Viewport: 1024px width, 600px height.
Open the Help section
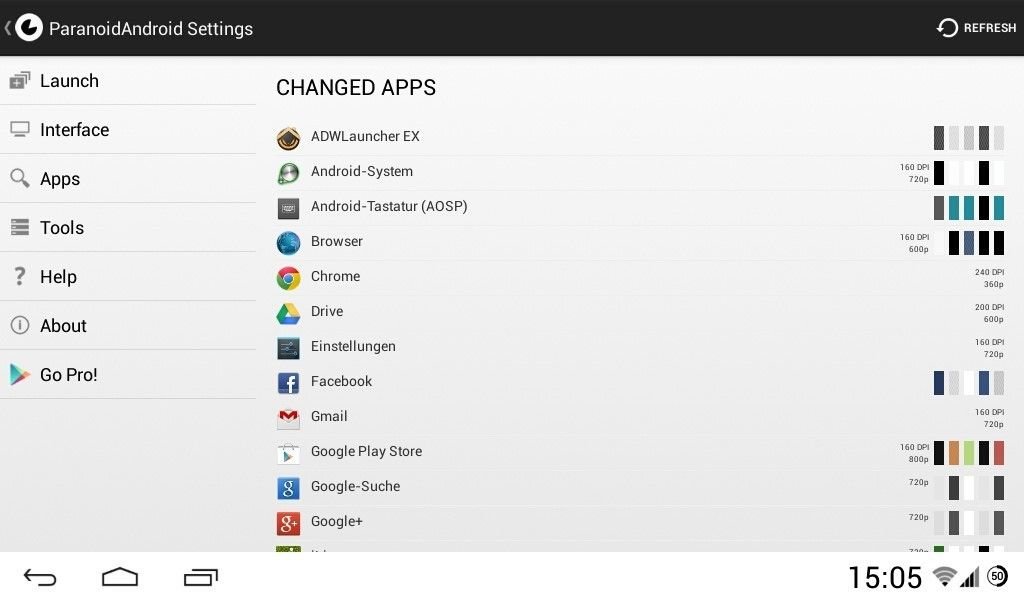[x=128, y=276]
